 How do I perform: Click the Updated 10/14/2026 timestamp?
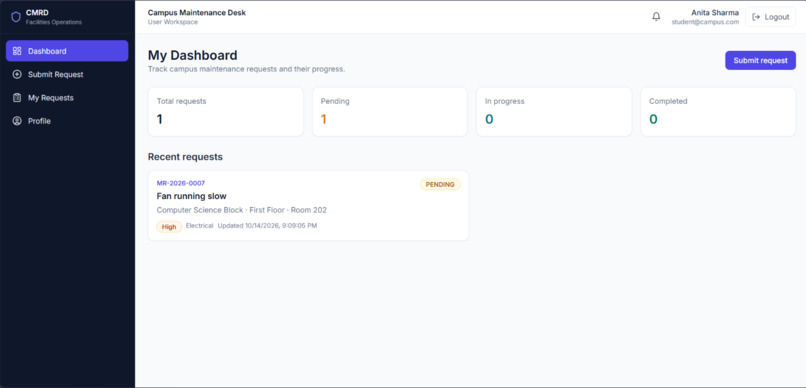point(267,226)
